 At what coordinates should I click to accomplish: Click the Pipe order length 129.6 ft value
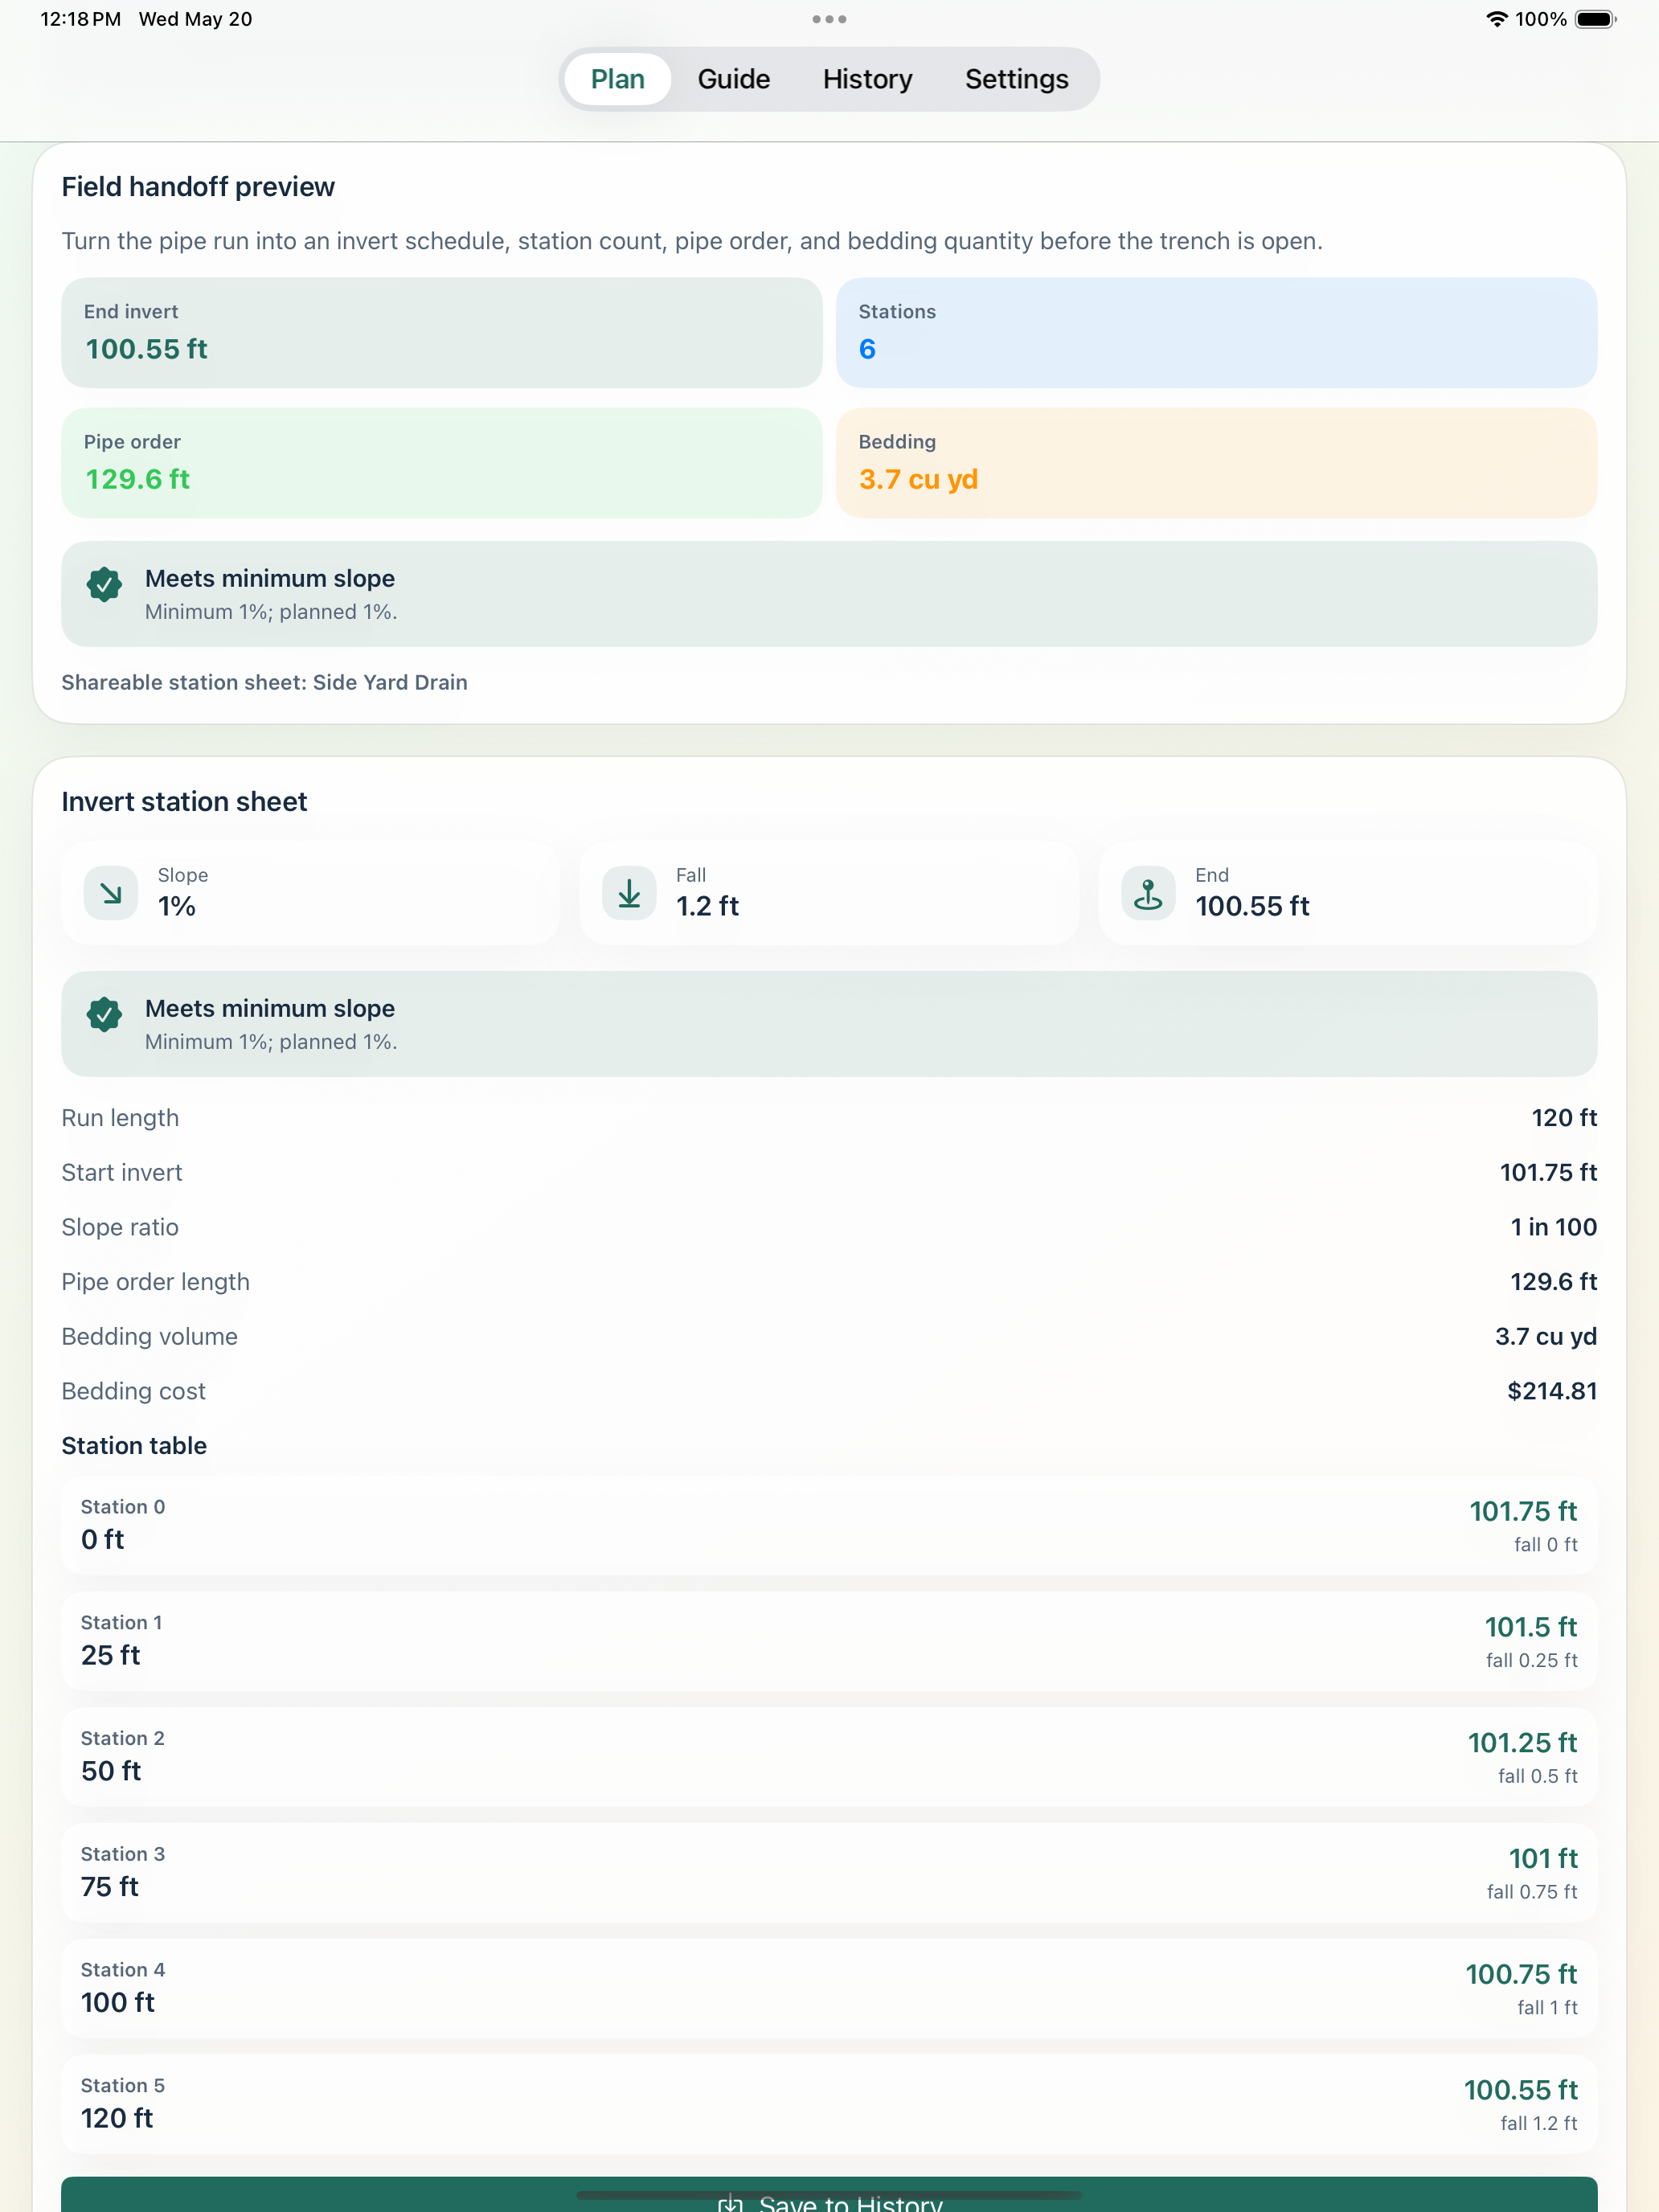pos(1553,1281)
